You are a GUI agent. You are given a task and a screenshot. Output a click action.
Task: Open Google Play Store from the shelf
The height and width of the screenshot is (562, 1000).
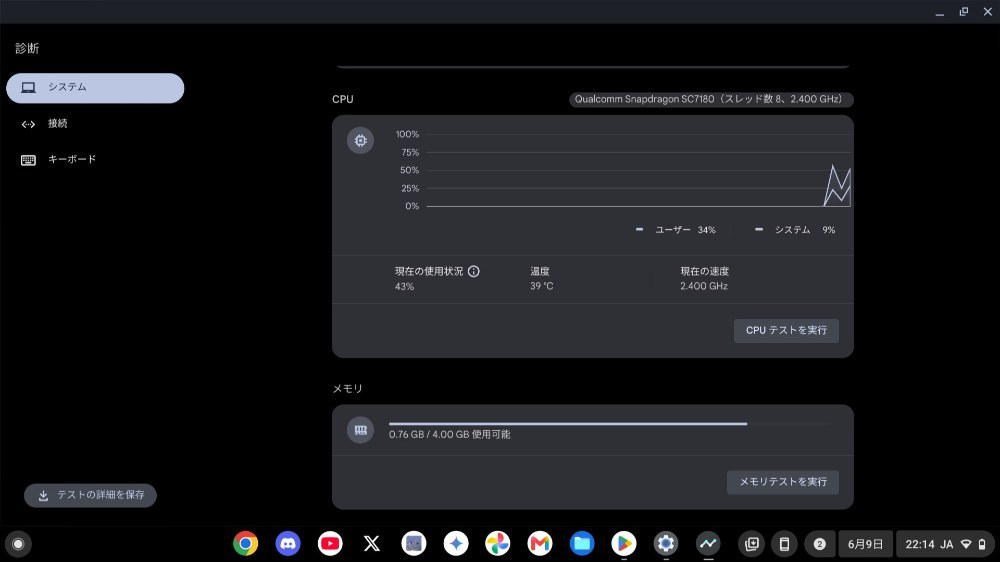(624, 544)
